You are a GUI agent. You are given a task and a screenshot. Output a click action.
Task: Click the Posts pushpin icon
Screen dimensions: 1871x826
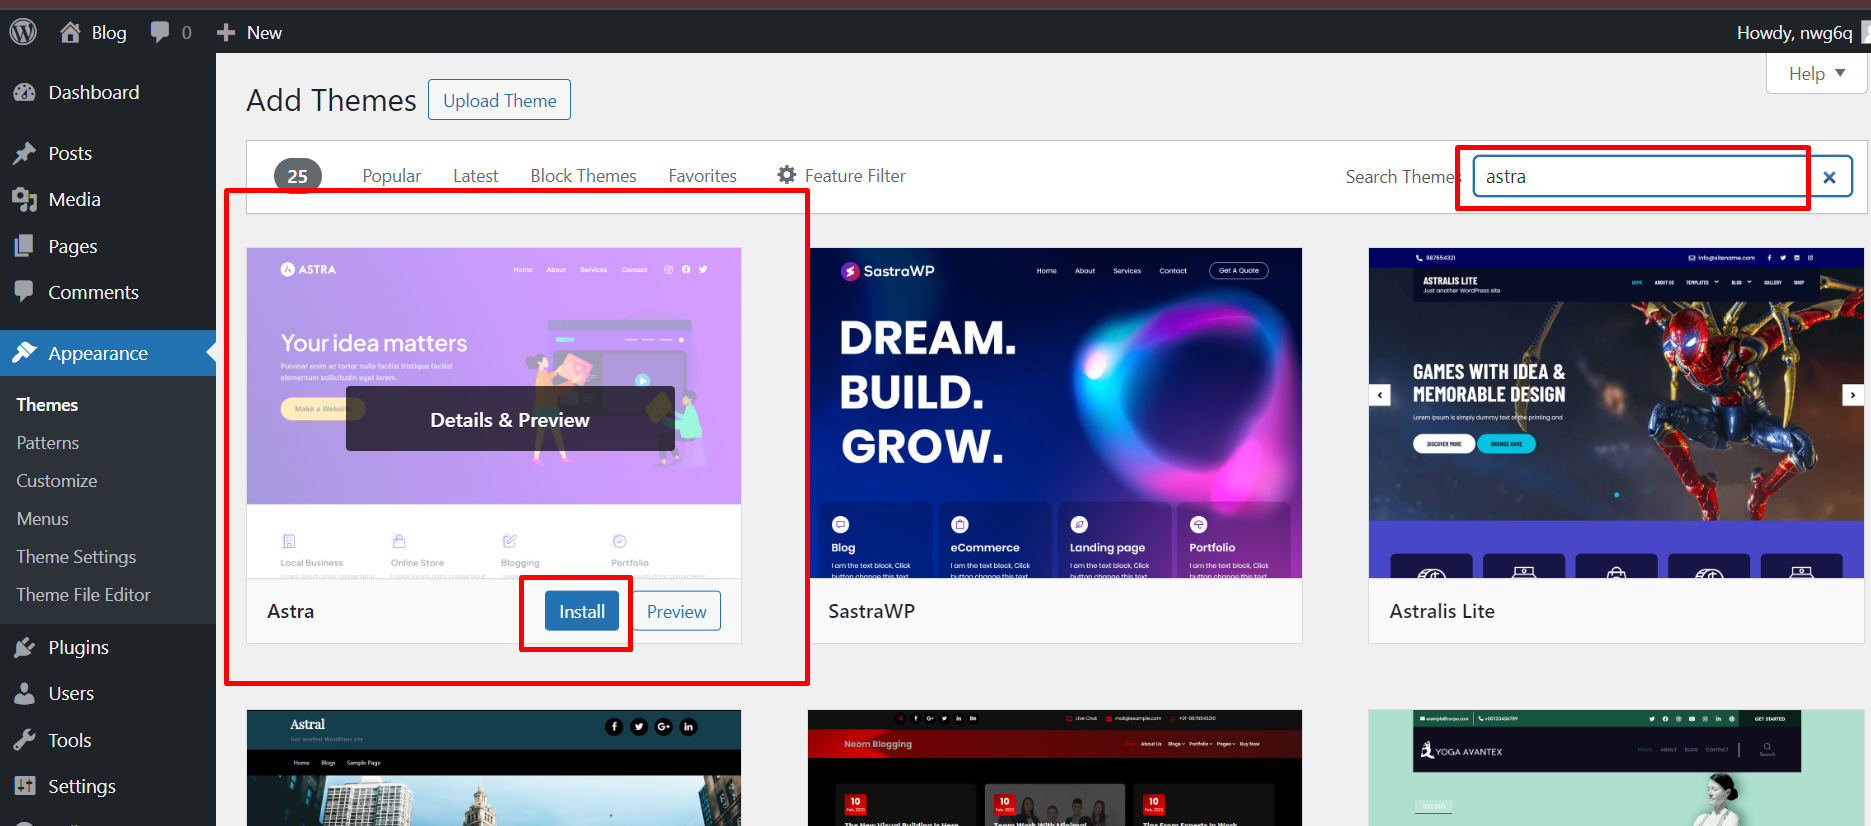25,153
